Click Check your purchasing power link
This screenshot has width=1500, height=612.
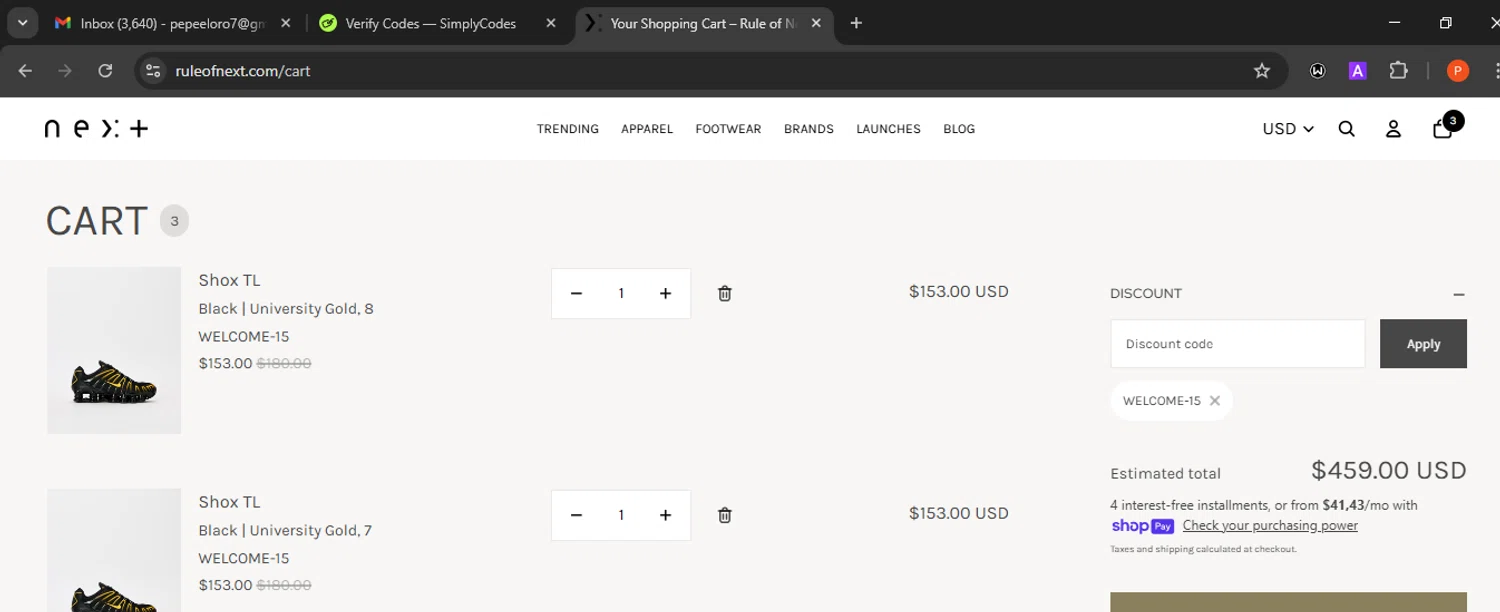pos(1270,525)
